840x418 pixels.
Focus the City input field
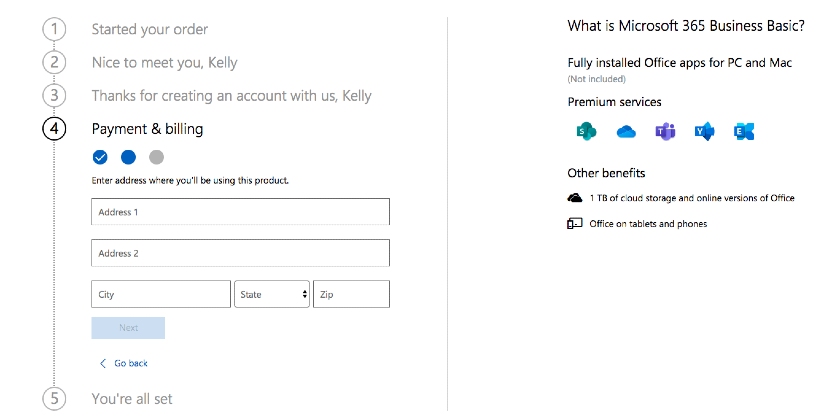point(161,294)
